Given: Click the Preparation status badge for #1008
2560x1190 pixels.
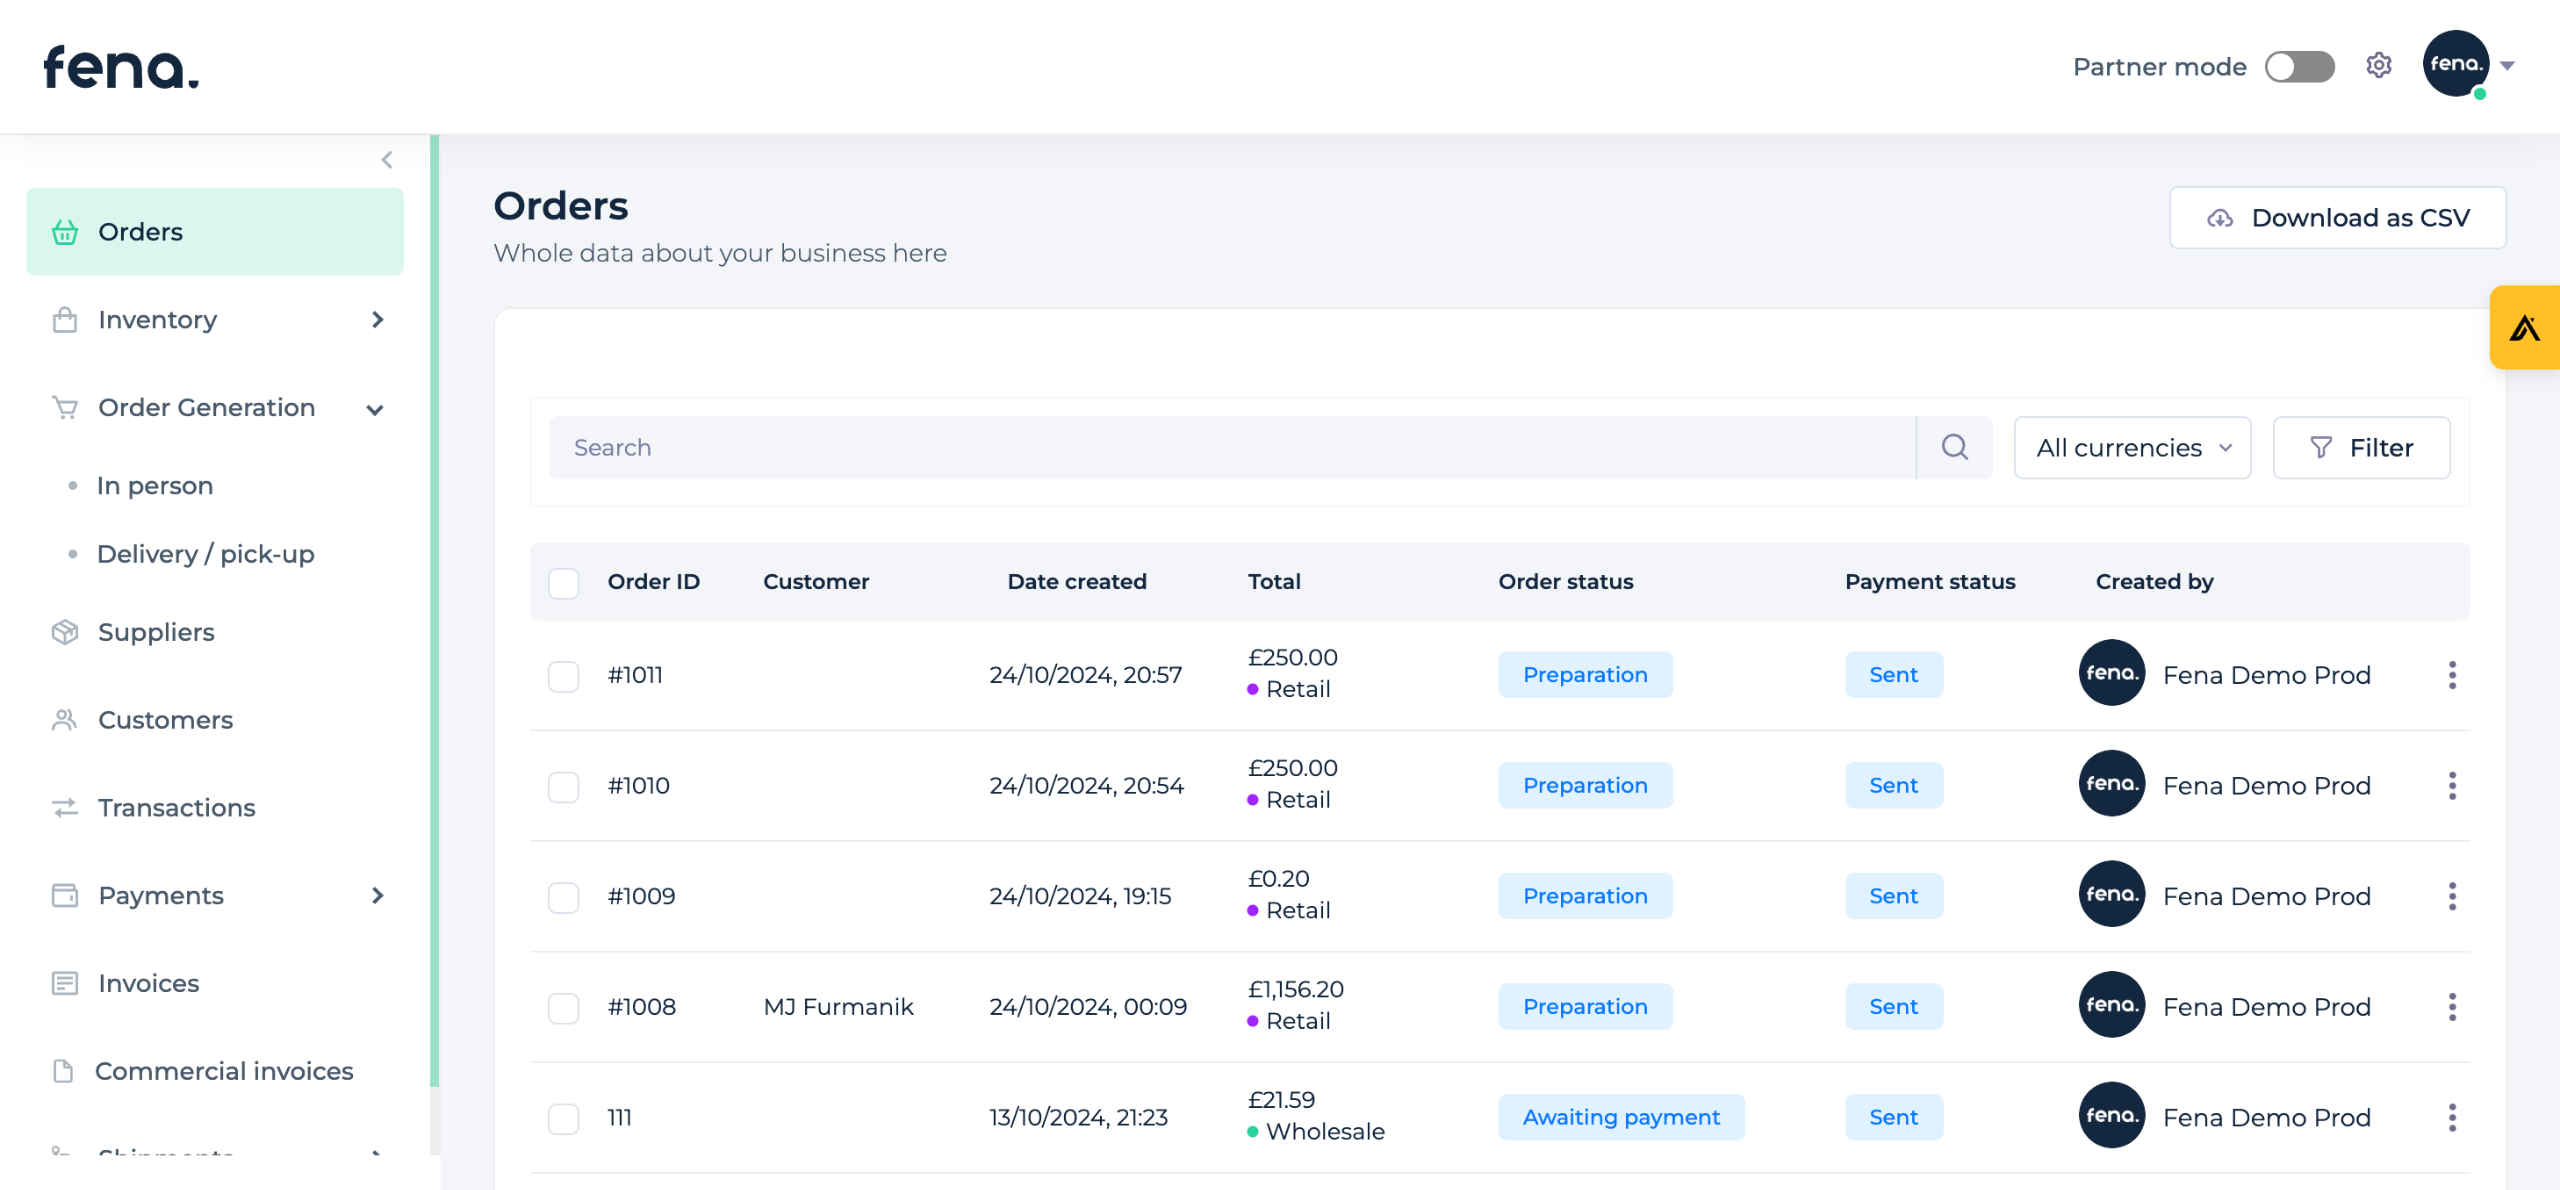Looking at the screenshot, I should coord(1584,1007).
